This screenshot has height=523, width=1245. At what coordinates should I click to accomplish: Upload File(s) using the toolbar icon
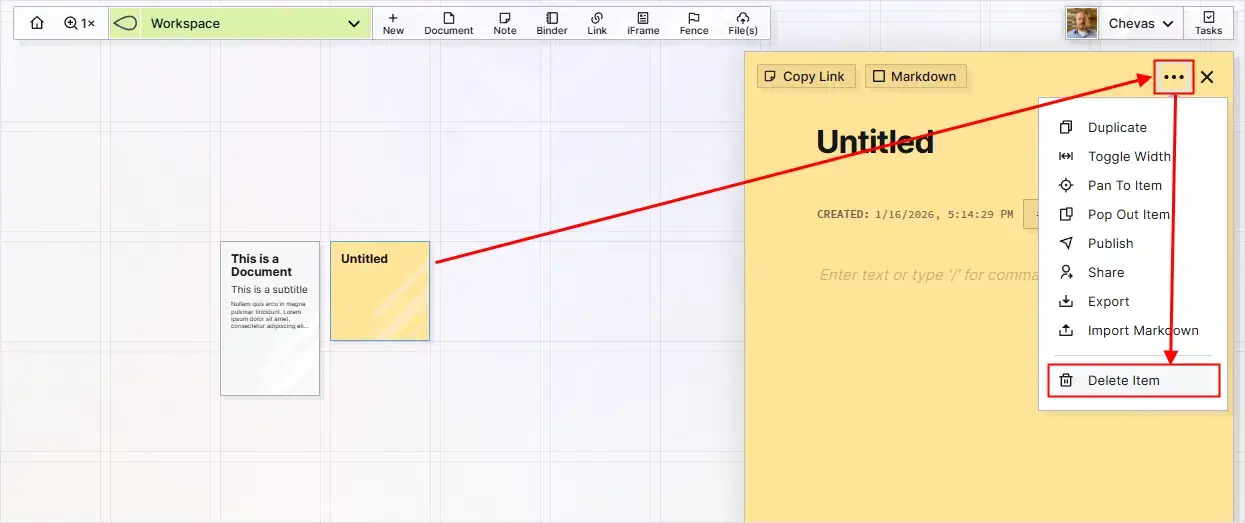[743, 23]
